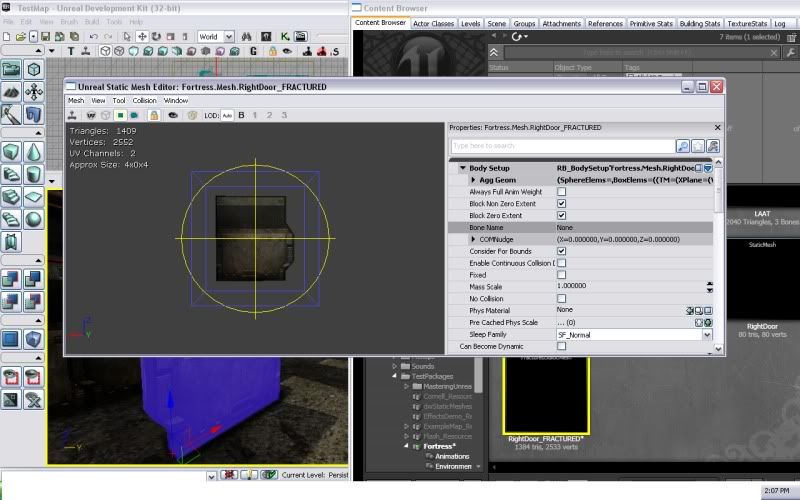The image size is (800, 500).
Task: Click the New file icon in the main toolbar
Action: point(7,37)
